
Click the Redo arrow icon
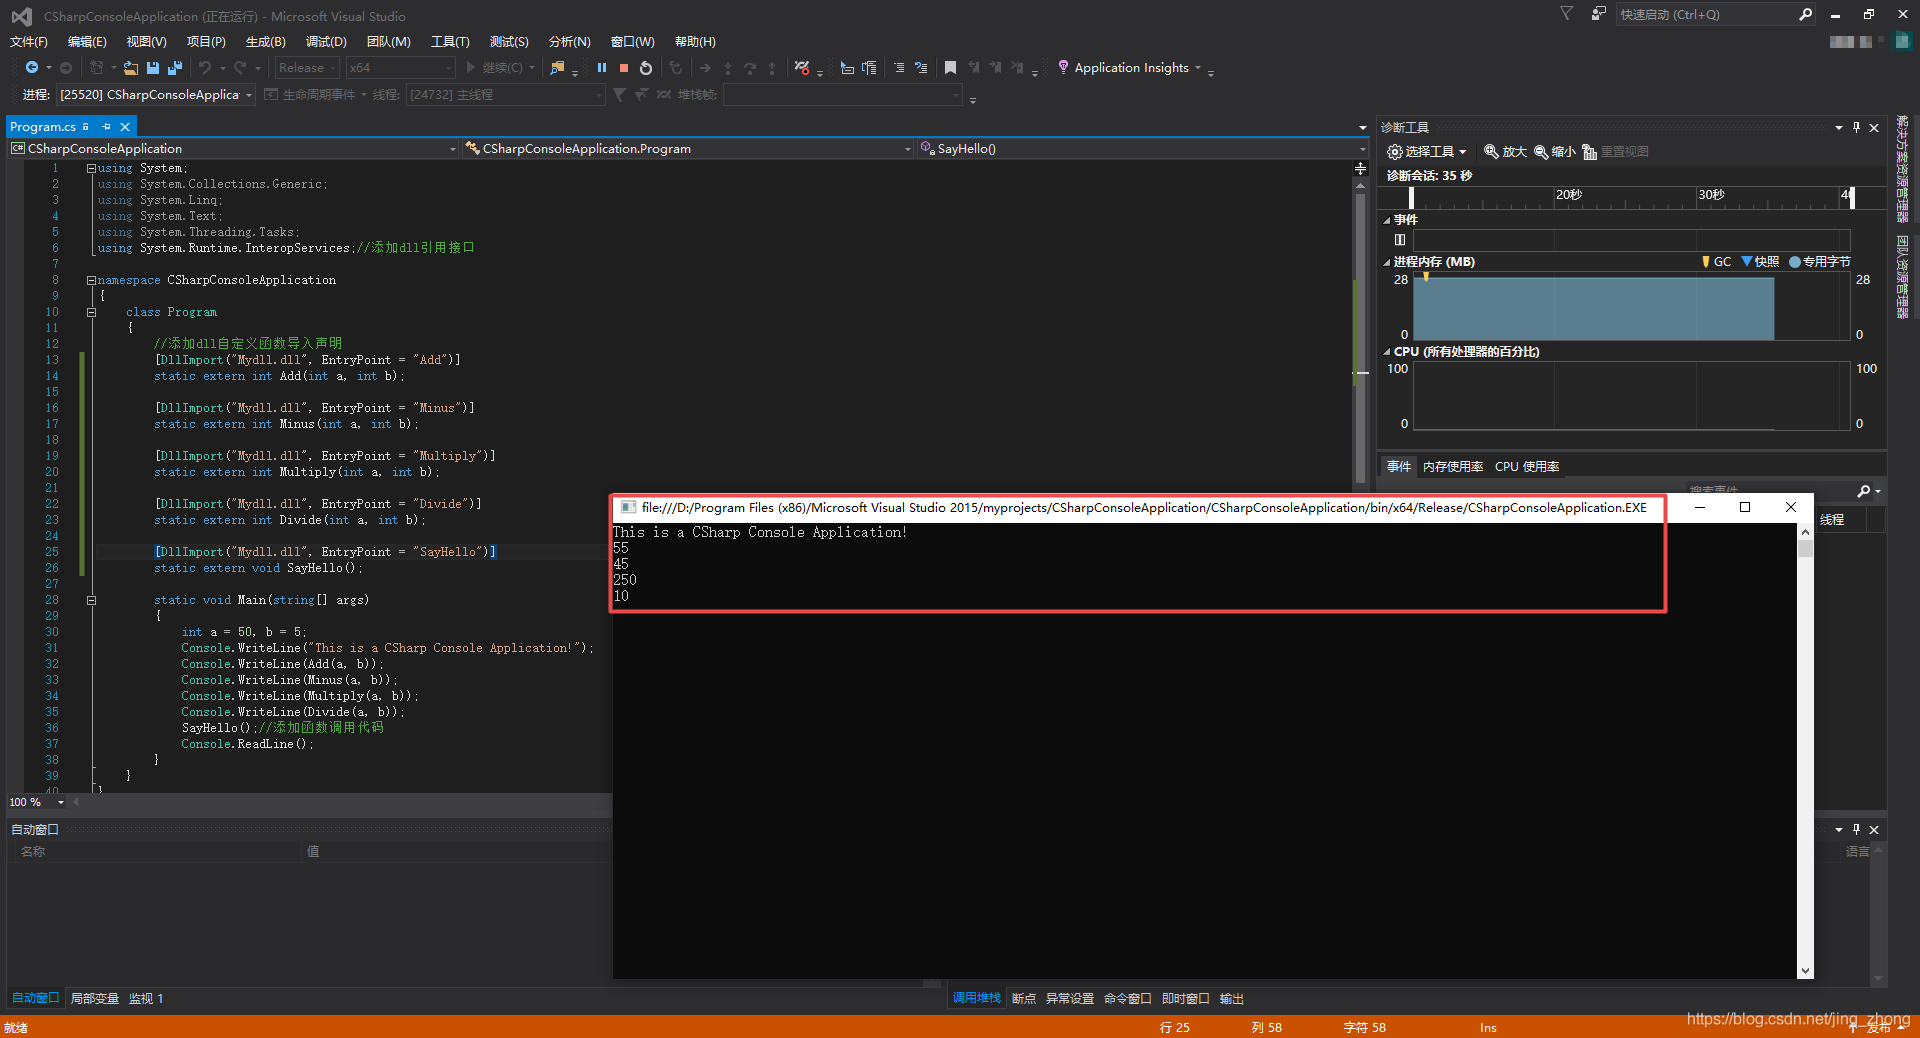click(240, 68)
